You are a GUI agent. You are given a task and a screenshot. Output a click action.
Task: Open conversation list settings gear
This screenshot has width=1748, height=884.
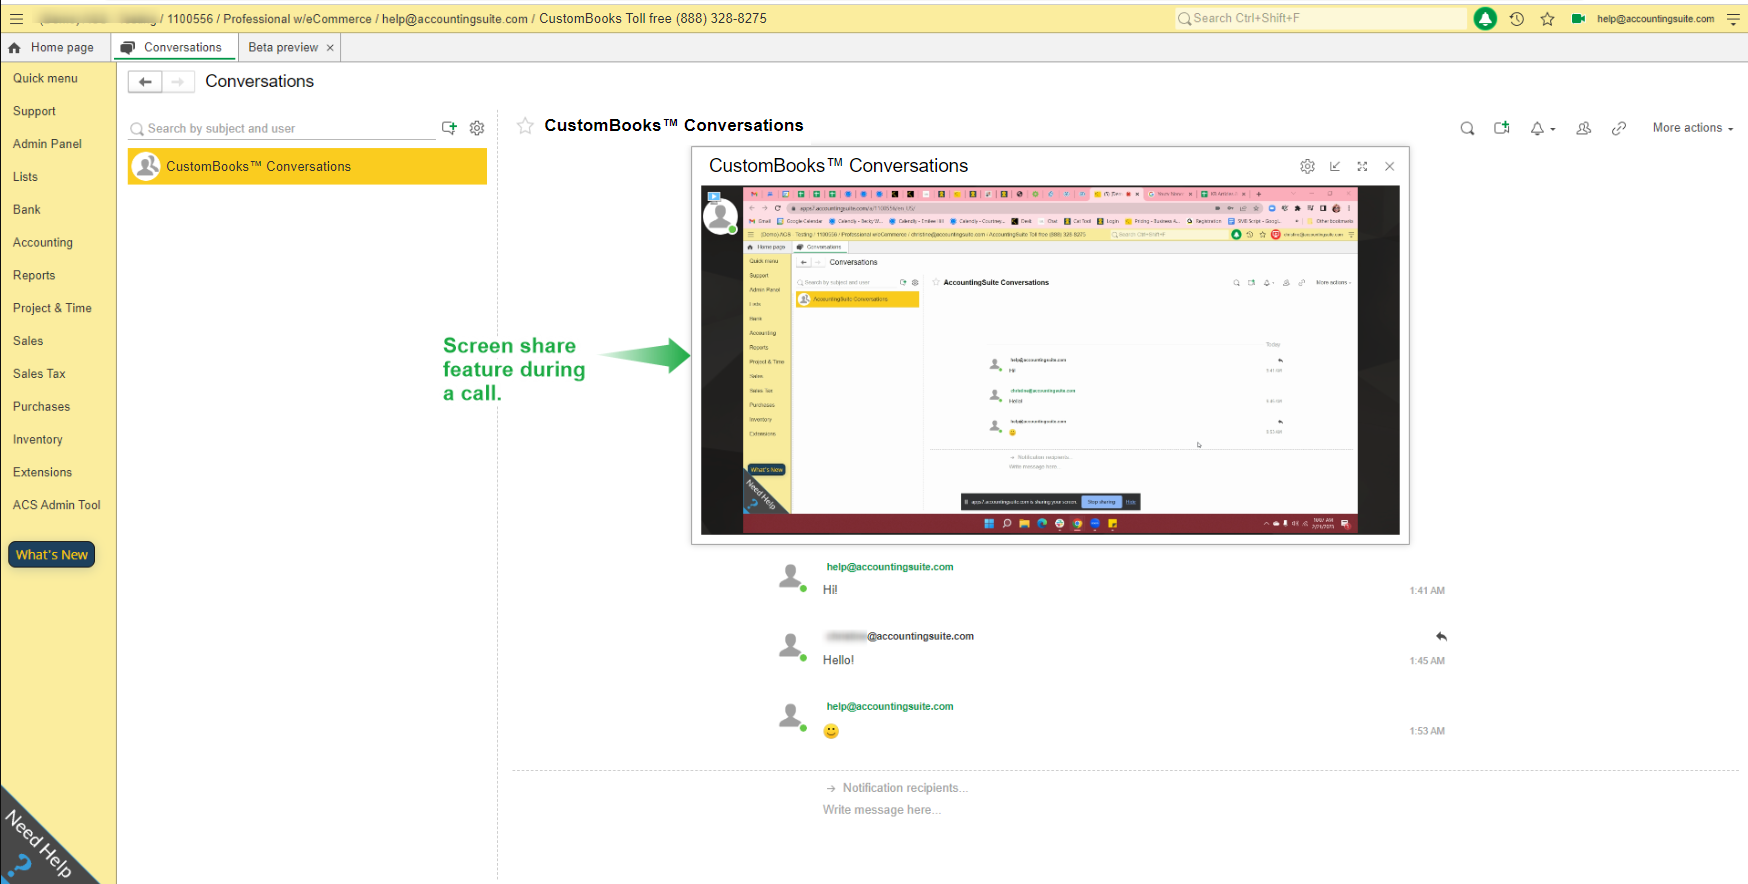477,128
